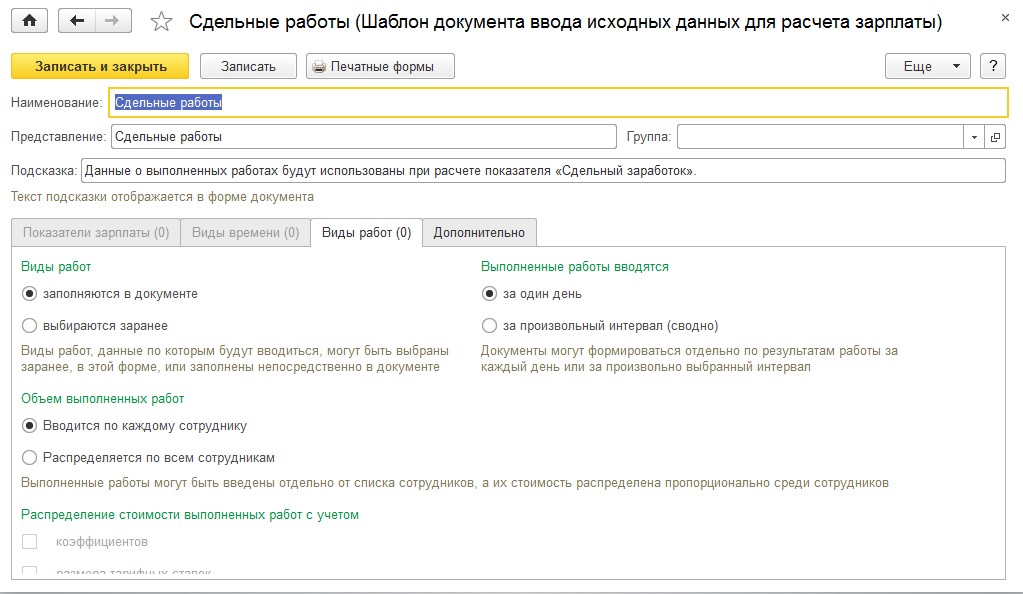The image size is (1023, 594).
Task: Click the Записать и закрыть button
Action: (100, 66)
